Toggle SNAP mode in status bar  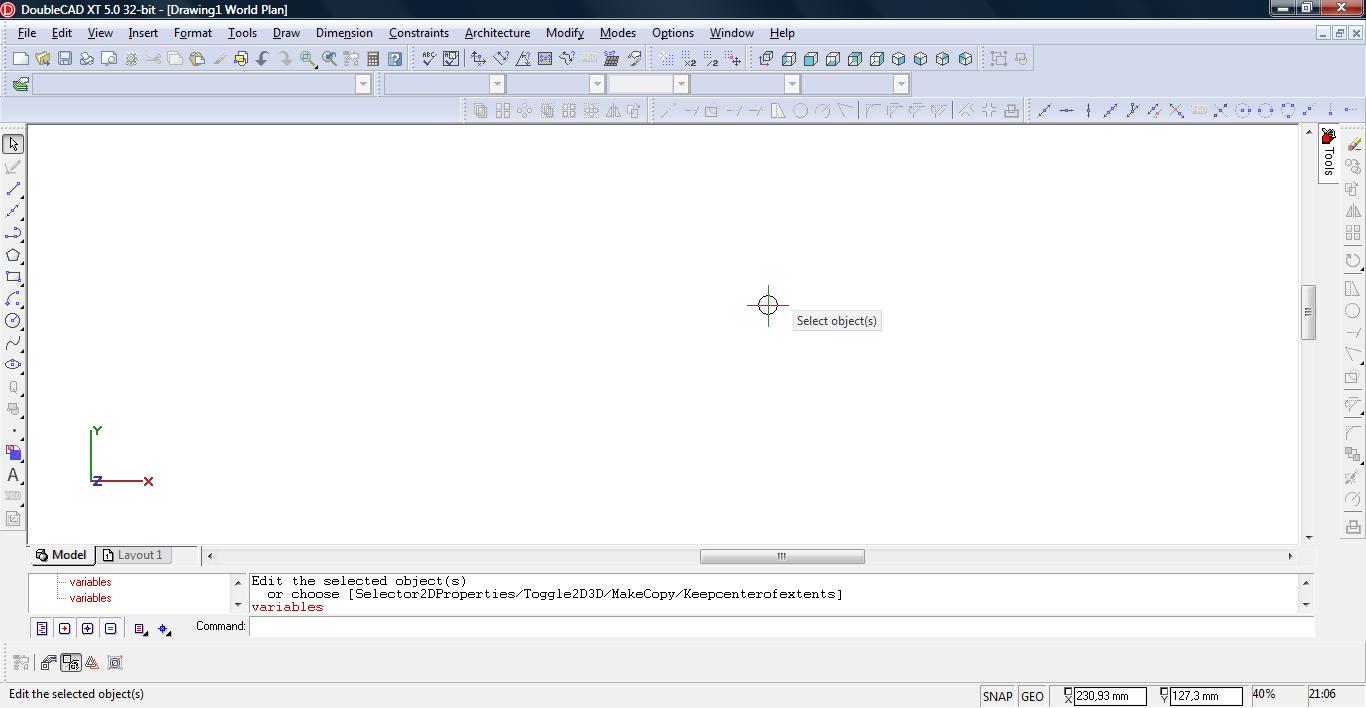tap(997, 696)
